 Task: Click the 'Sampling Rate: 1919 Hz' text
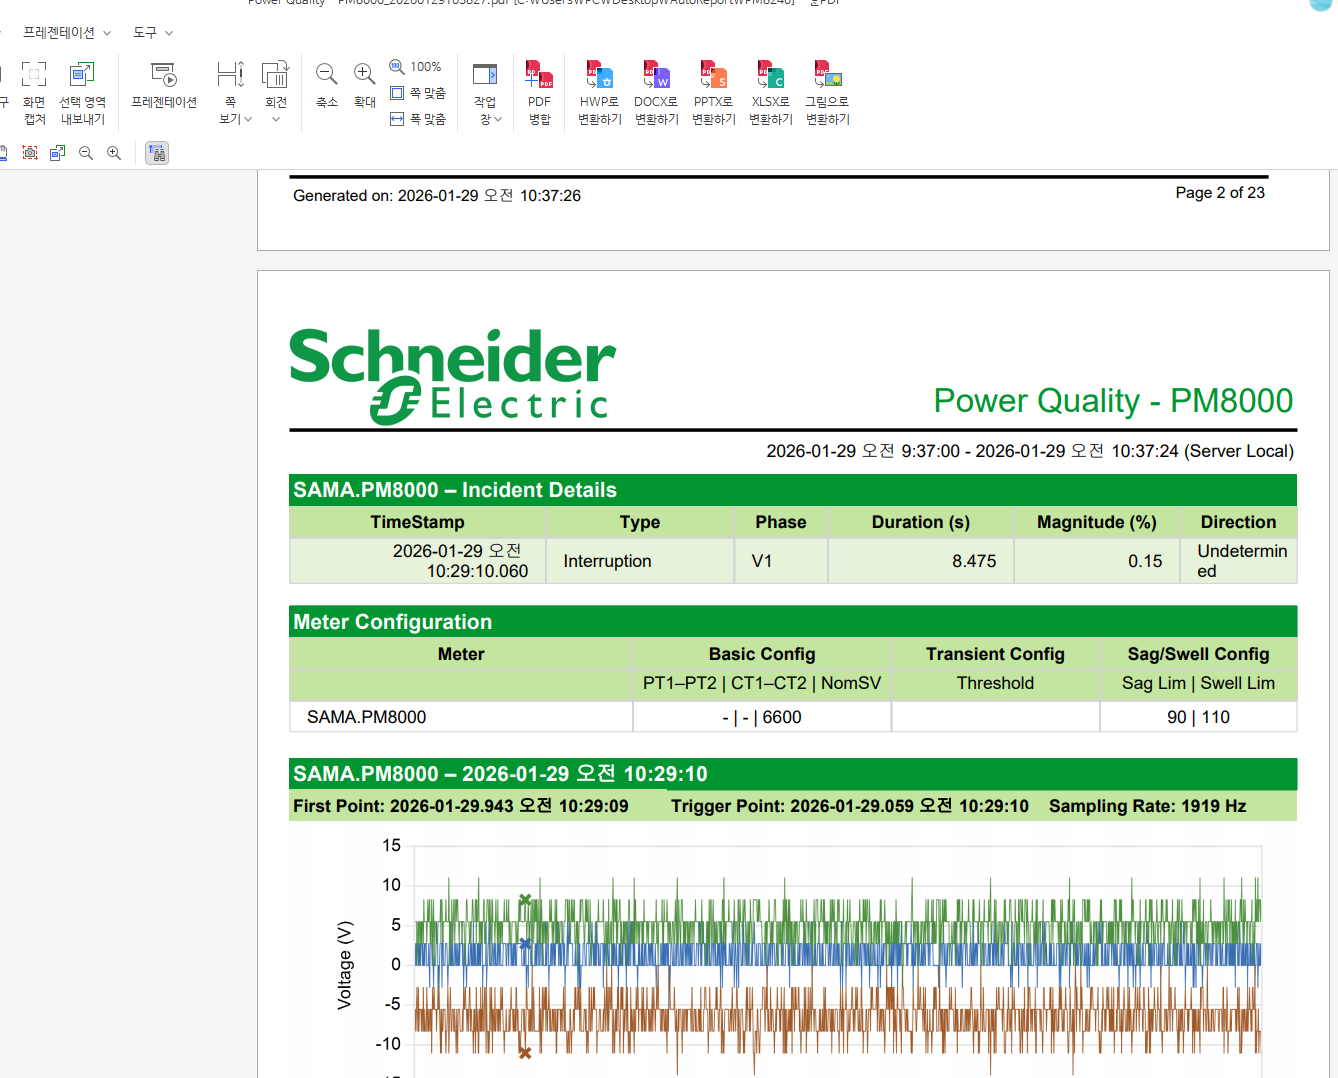(1148, 806)
